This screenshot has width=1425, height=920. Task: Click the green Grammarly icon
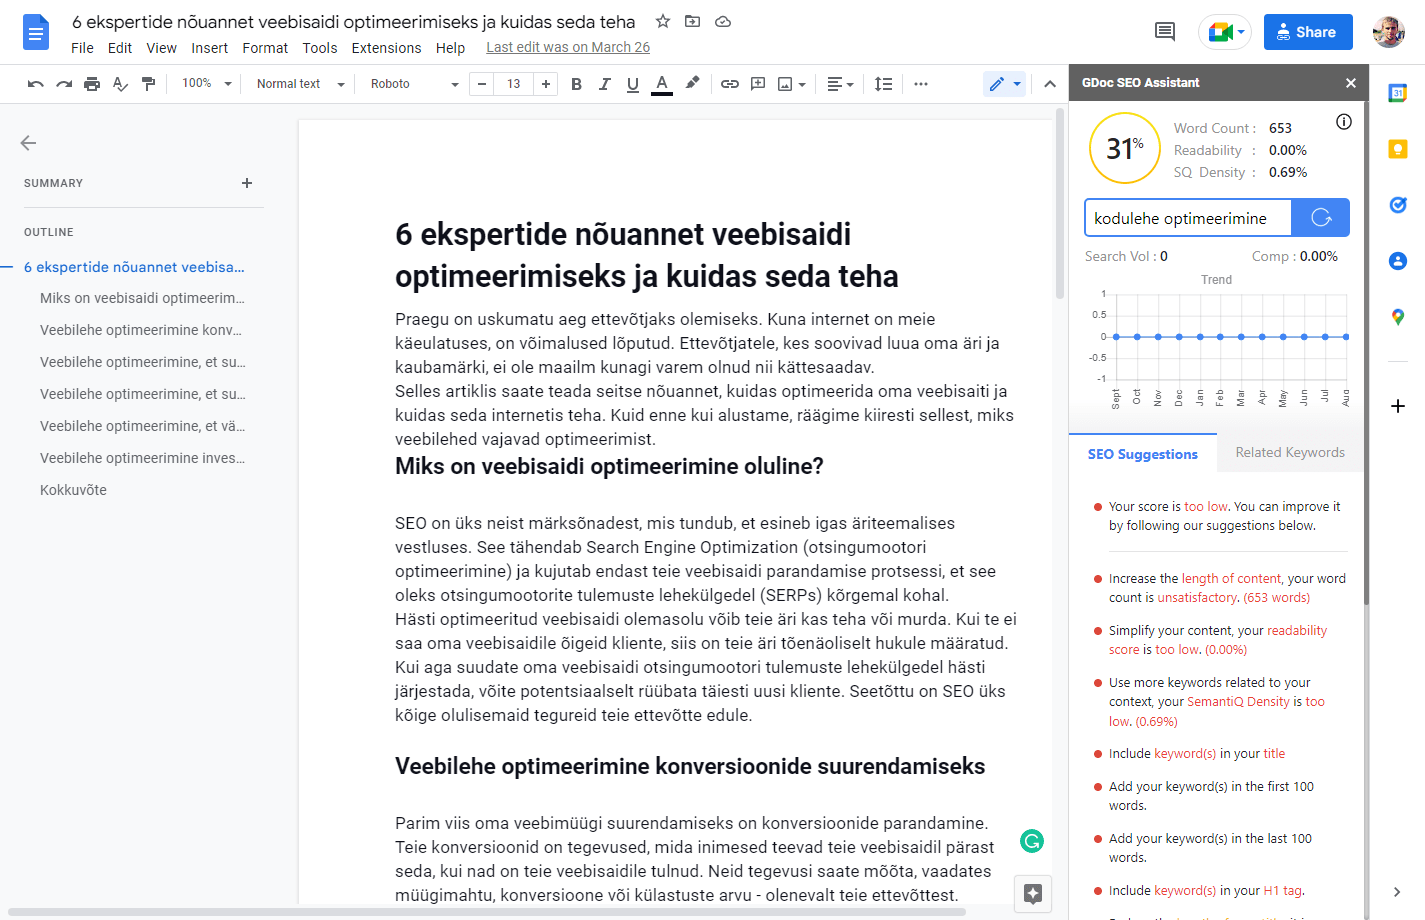1032,841
